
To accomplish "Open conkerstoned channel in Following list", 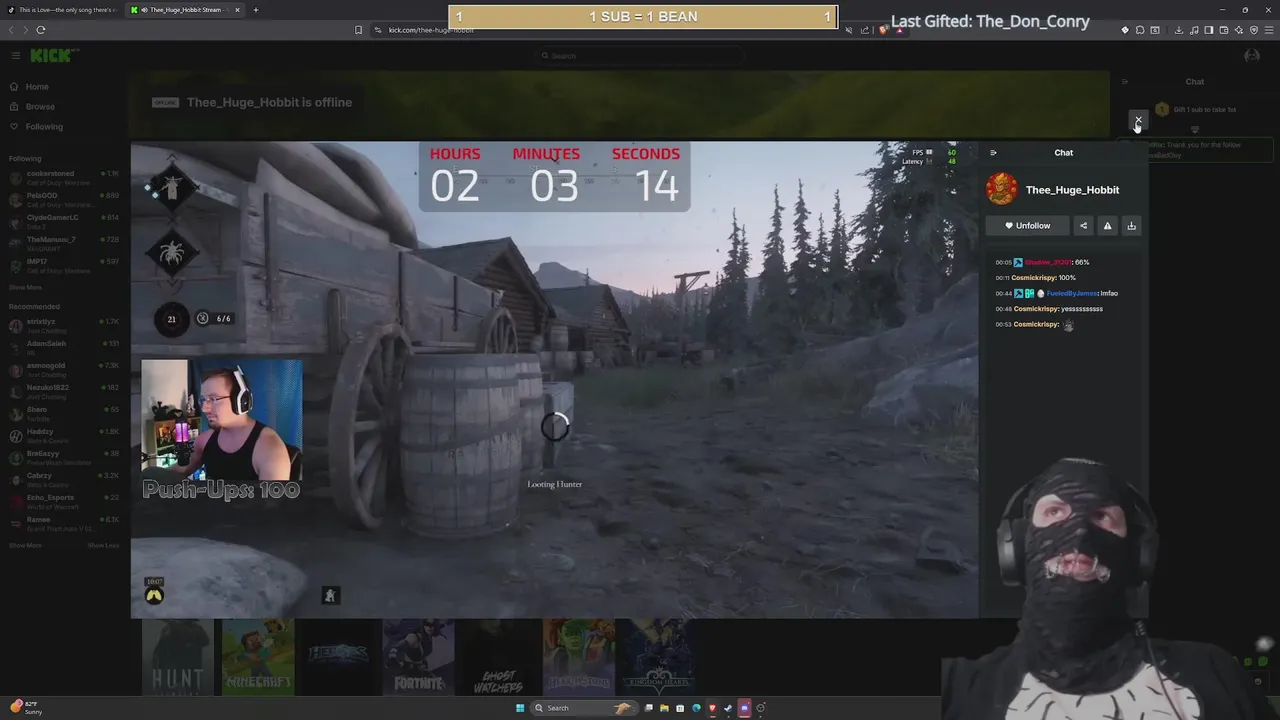I will (x=64, y=177).
